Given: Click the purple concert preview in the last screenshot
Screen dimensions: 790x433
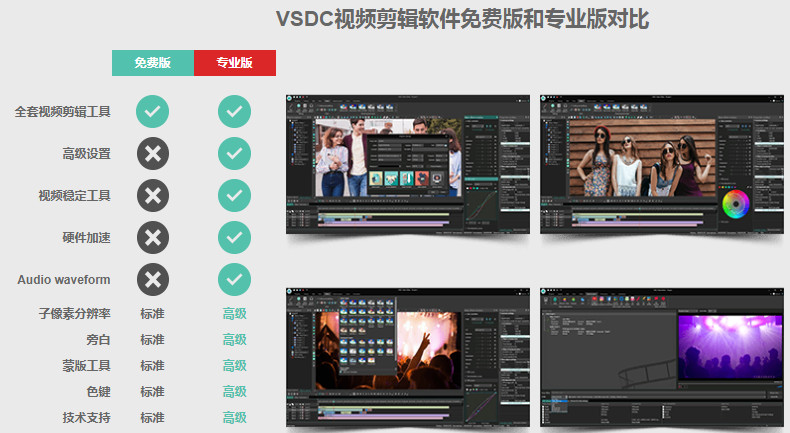Looking at the screenshot, I should pos(729,347).
